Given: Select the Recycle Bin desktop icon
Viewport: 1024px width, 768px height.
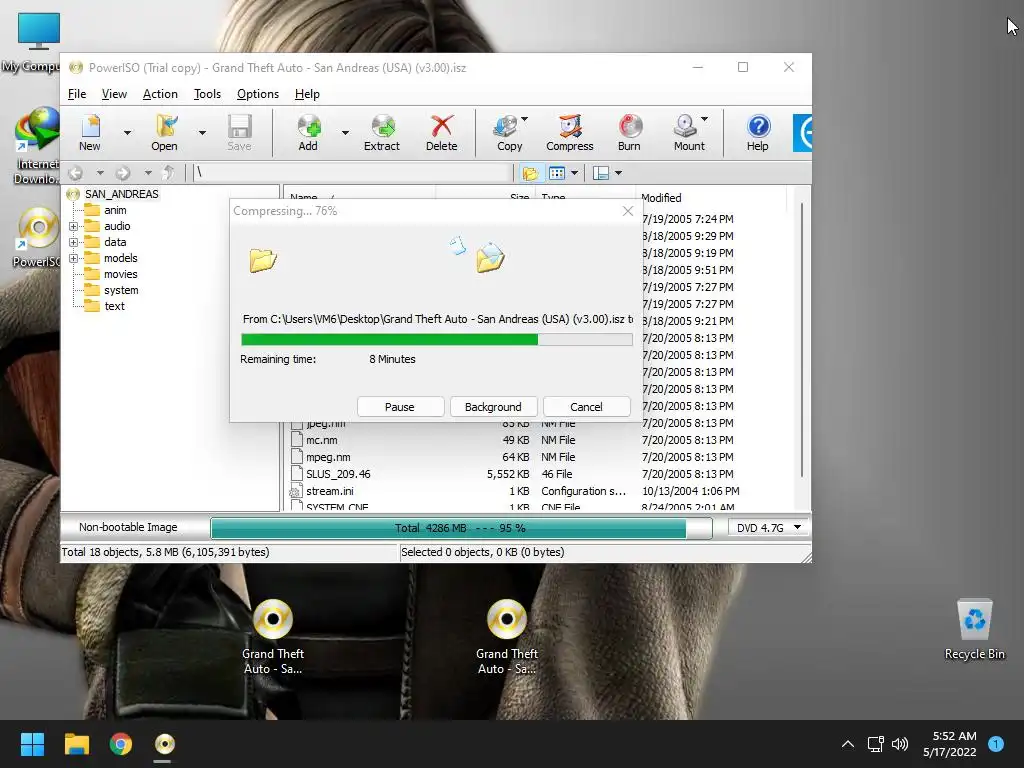Looking at the screenshot, I should pyautogui.click(x=974, y=629).
